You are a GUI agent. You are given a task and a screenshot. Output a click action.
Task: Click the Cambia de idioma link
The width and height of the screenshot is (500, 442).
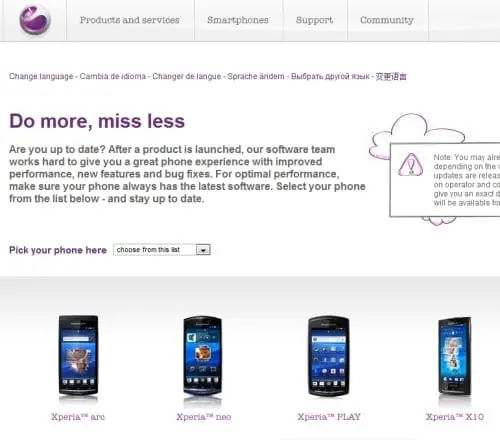(x=113, y=76)
